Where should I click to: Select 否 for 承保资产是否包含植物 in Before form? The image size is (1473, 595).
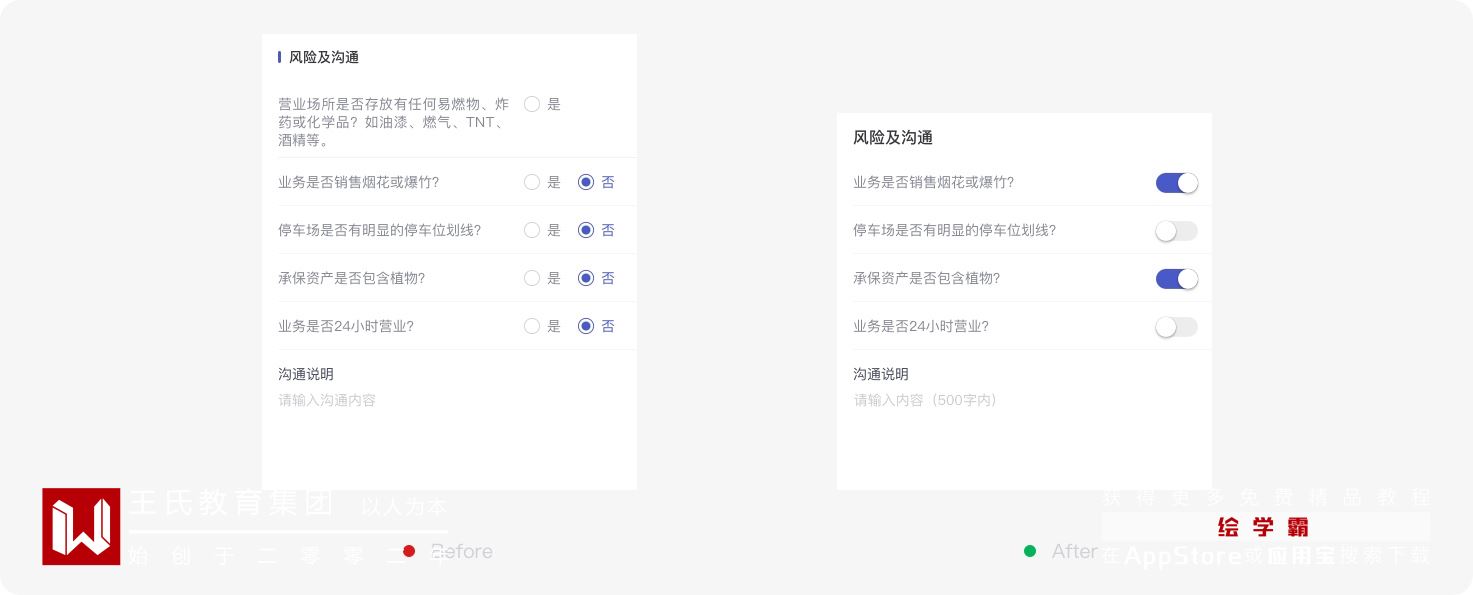coord(586,278)
